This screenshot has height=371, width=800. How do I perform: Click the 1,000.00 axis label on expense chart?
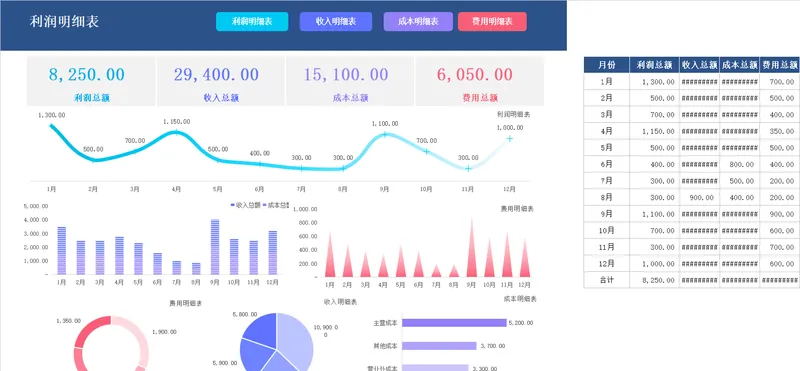pyautogui.click(x=306, y=209)
